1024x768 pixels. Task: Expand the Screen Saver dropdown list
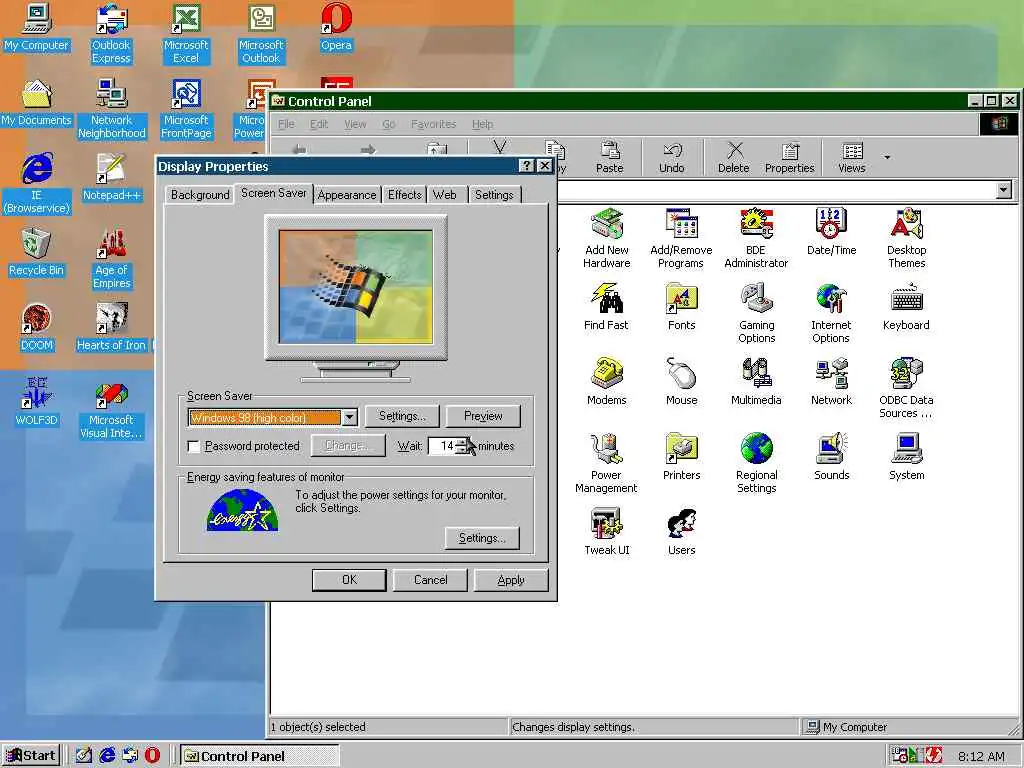click(x=349, y=417)
